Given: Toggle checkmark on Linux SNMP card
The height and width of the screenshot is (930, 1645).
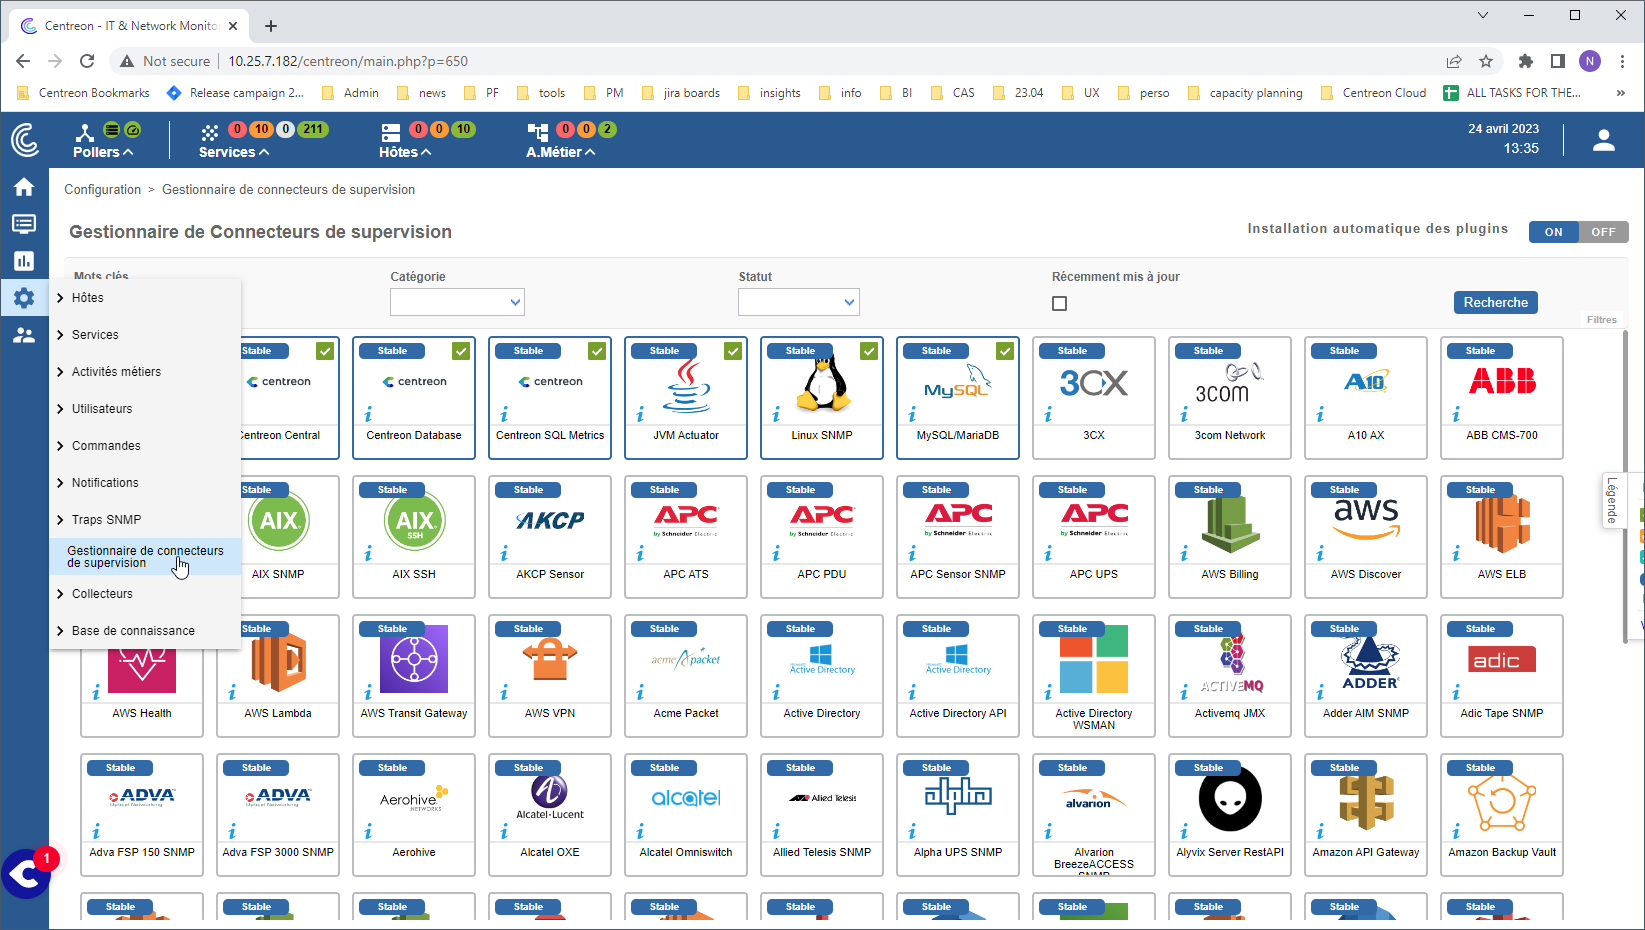Looking at the screenshot, I should click(x=869, y=351).
